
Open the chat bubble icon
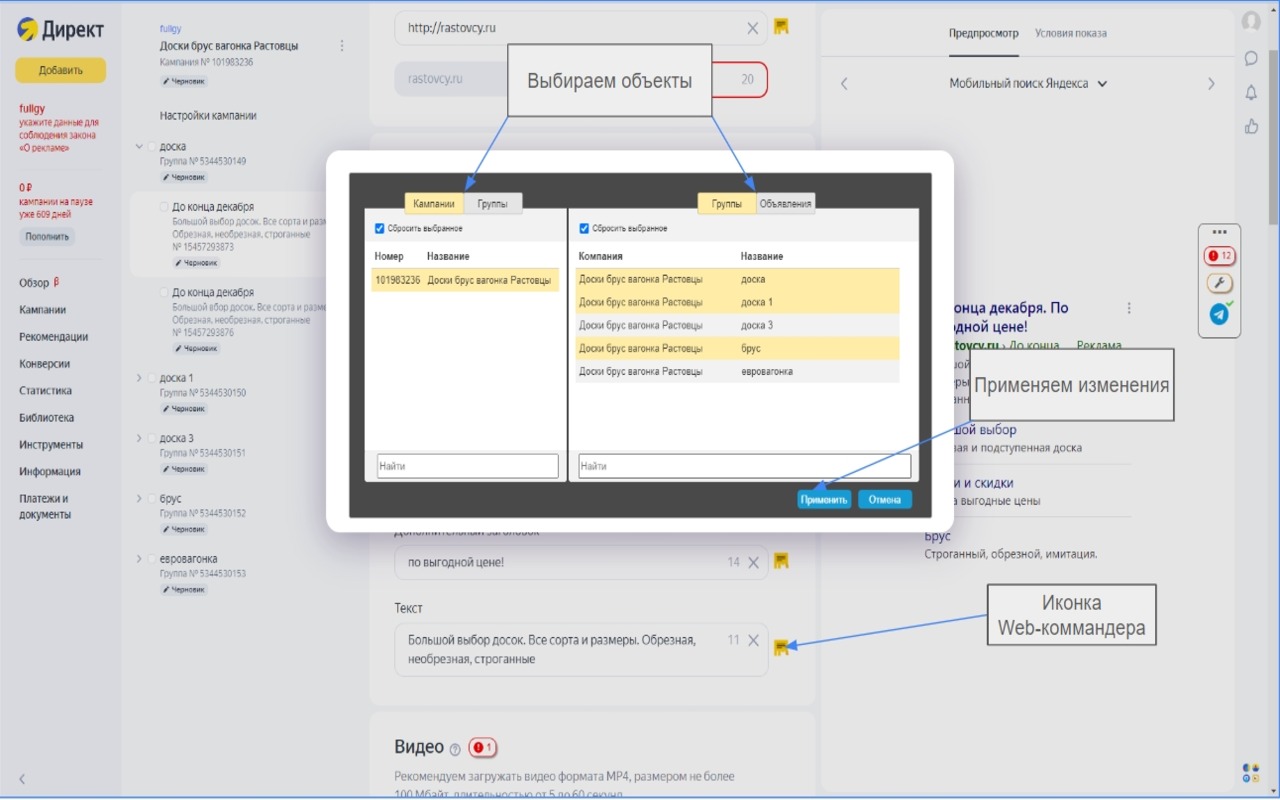pos(1251,58)
